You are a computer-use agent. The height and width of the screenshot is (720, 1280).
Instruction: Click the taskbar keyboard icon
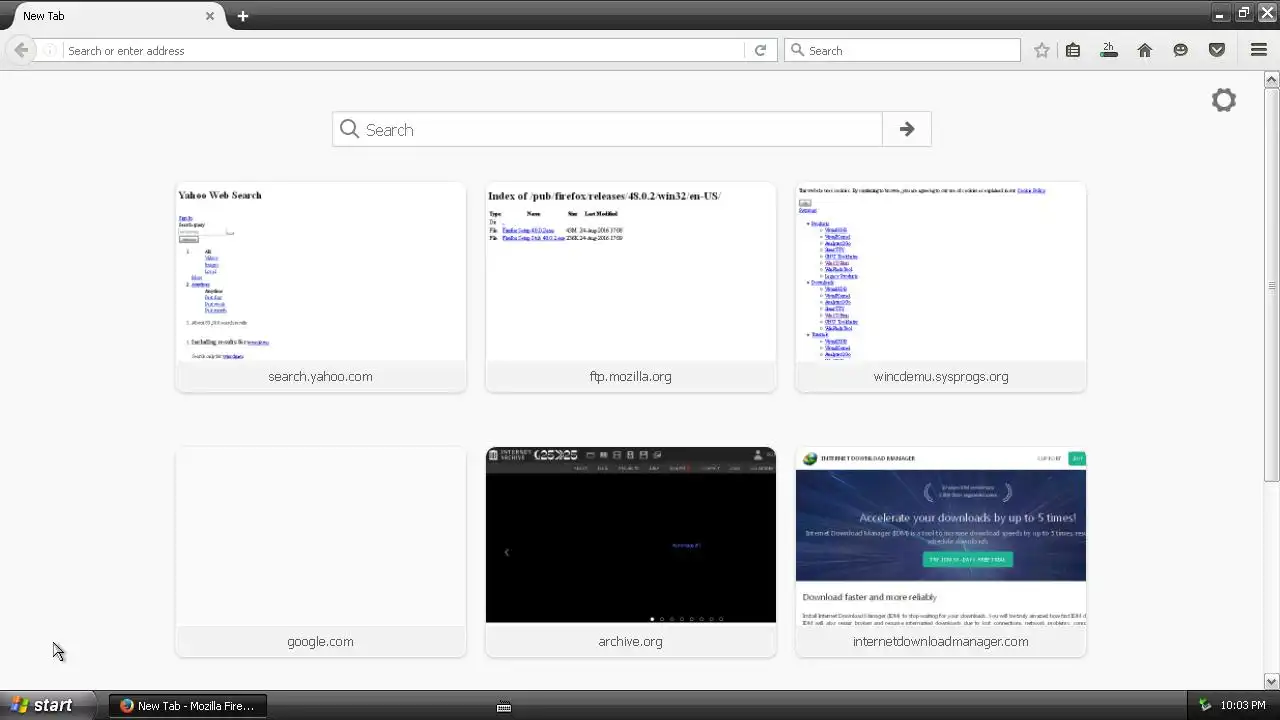[504, 706]
